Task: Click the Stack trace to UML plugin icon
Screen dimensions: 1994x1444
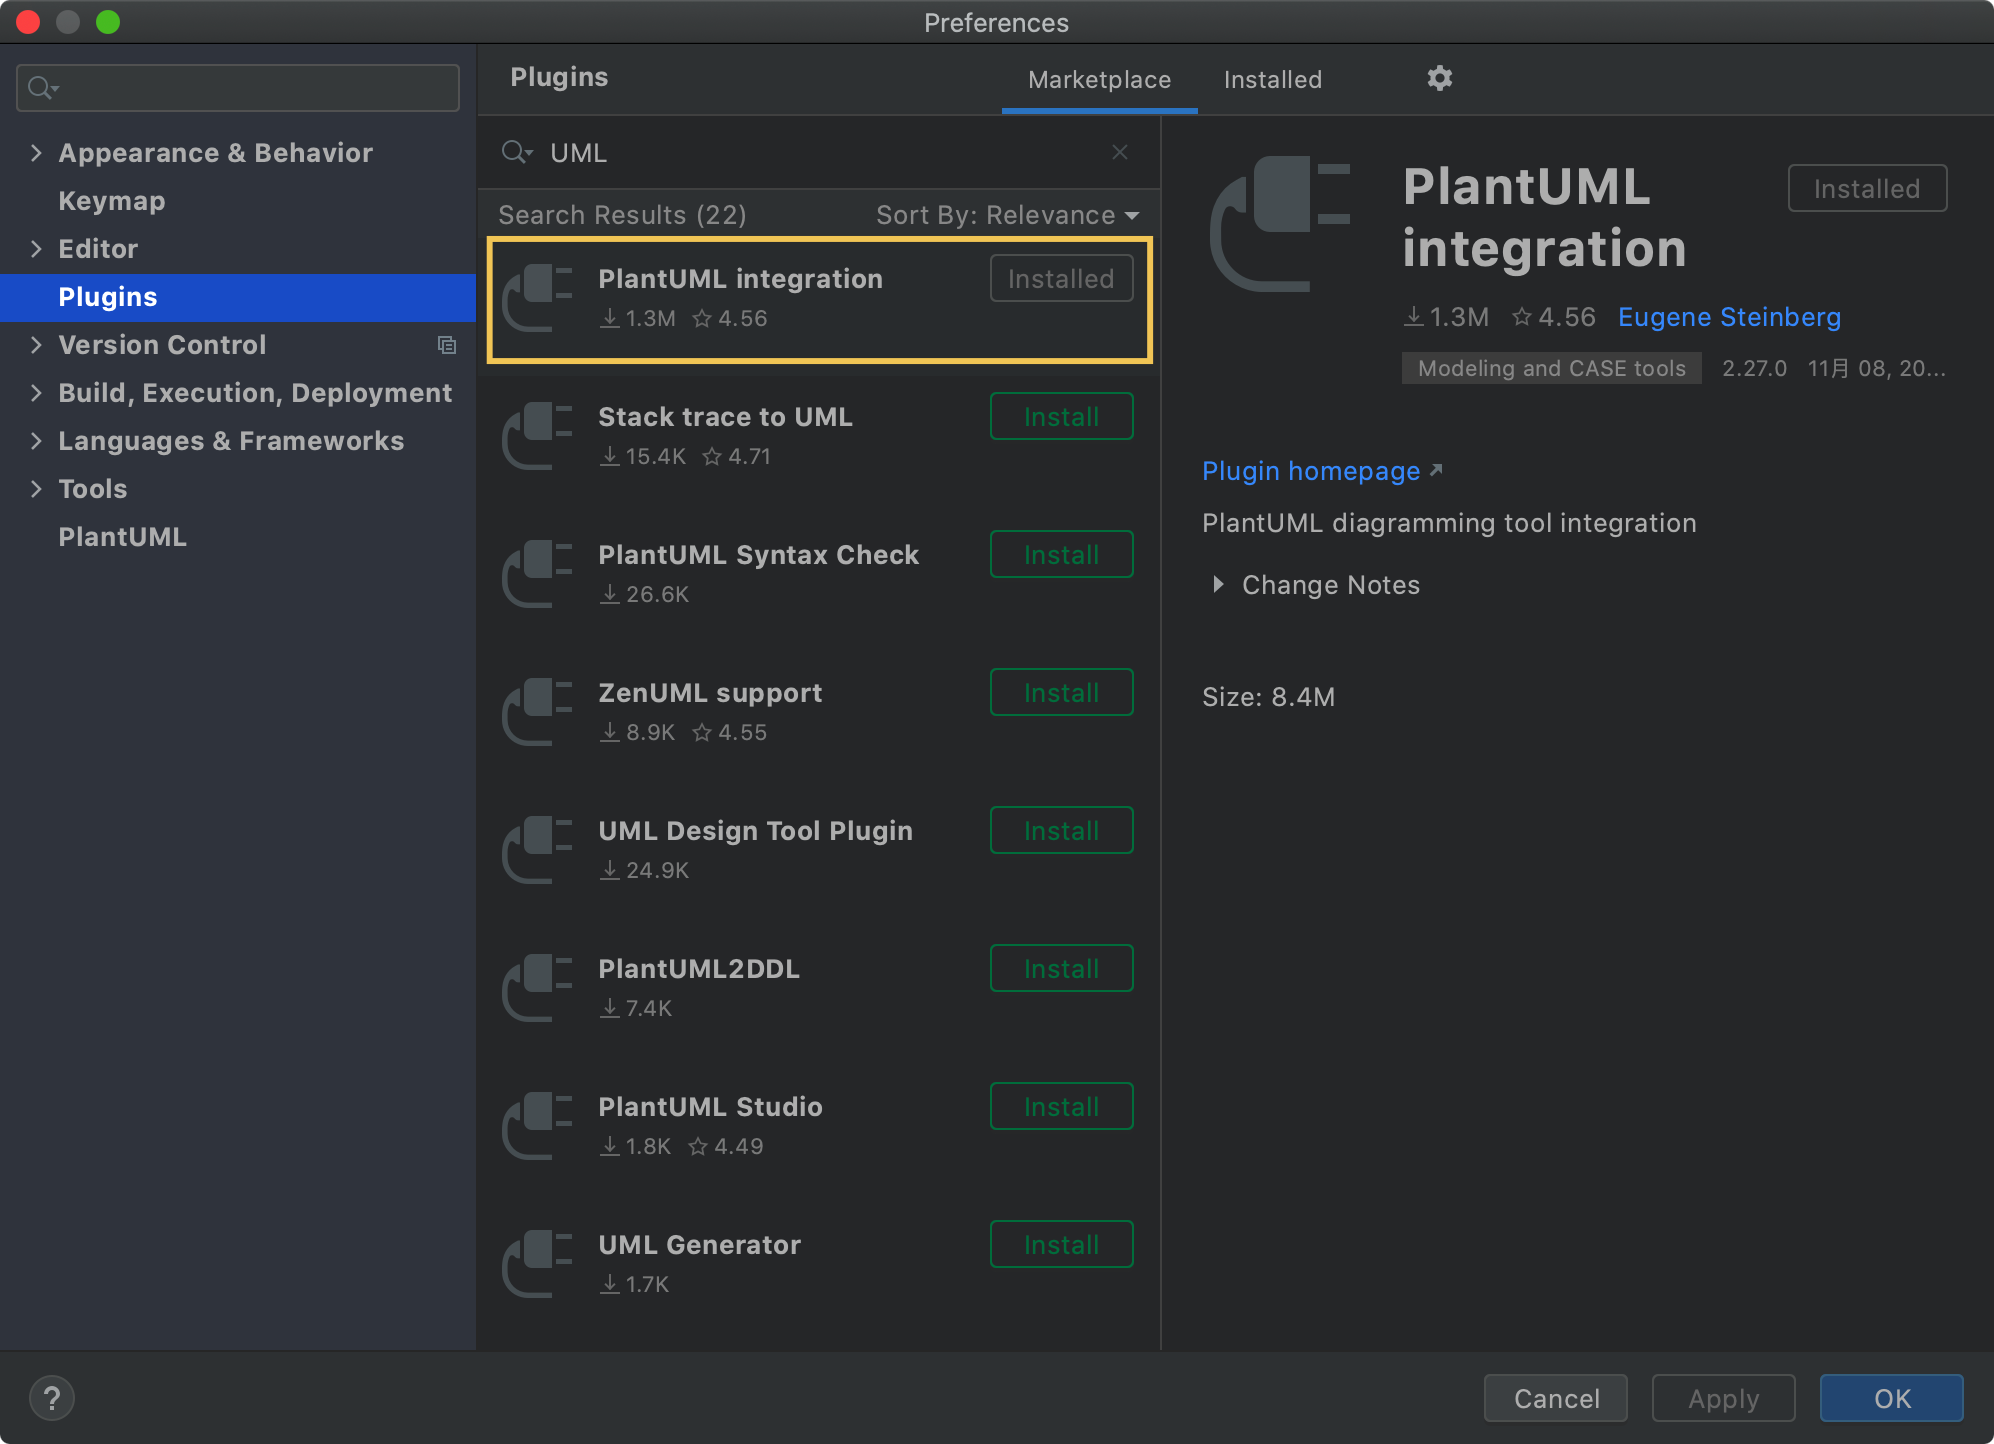Action: [x=538, y=435]
